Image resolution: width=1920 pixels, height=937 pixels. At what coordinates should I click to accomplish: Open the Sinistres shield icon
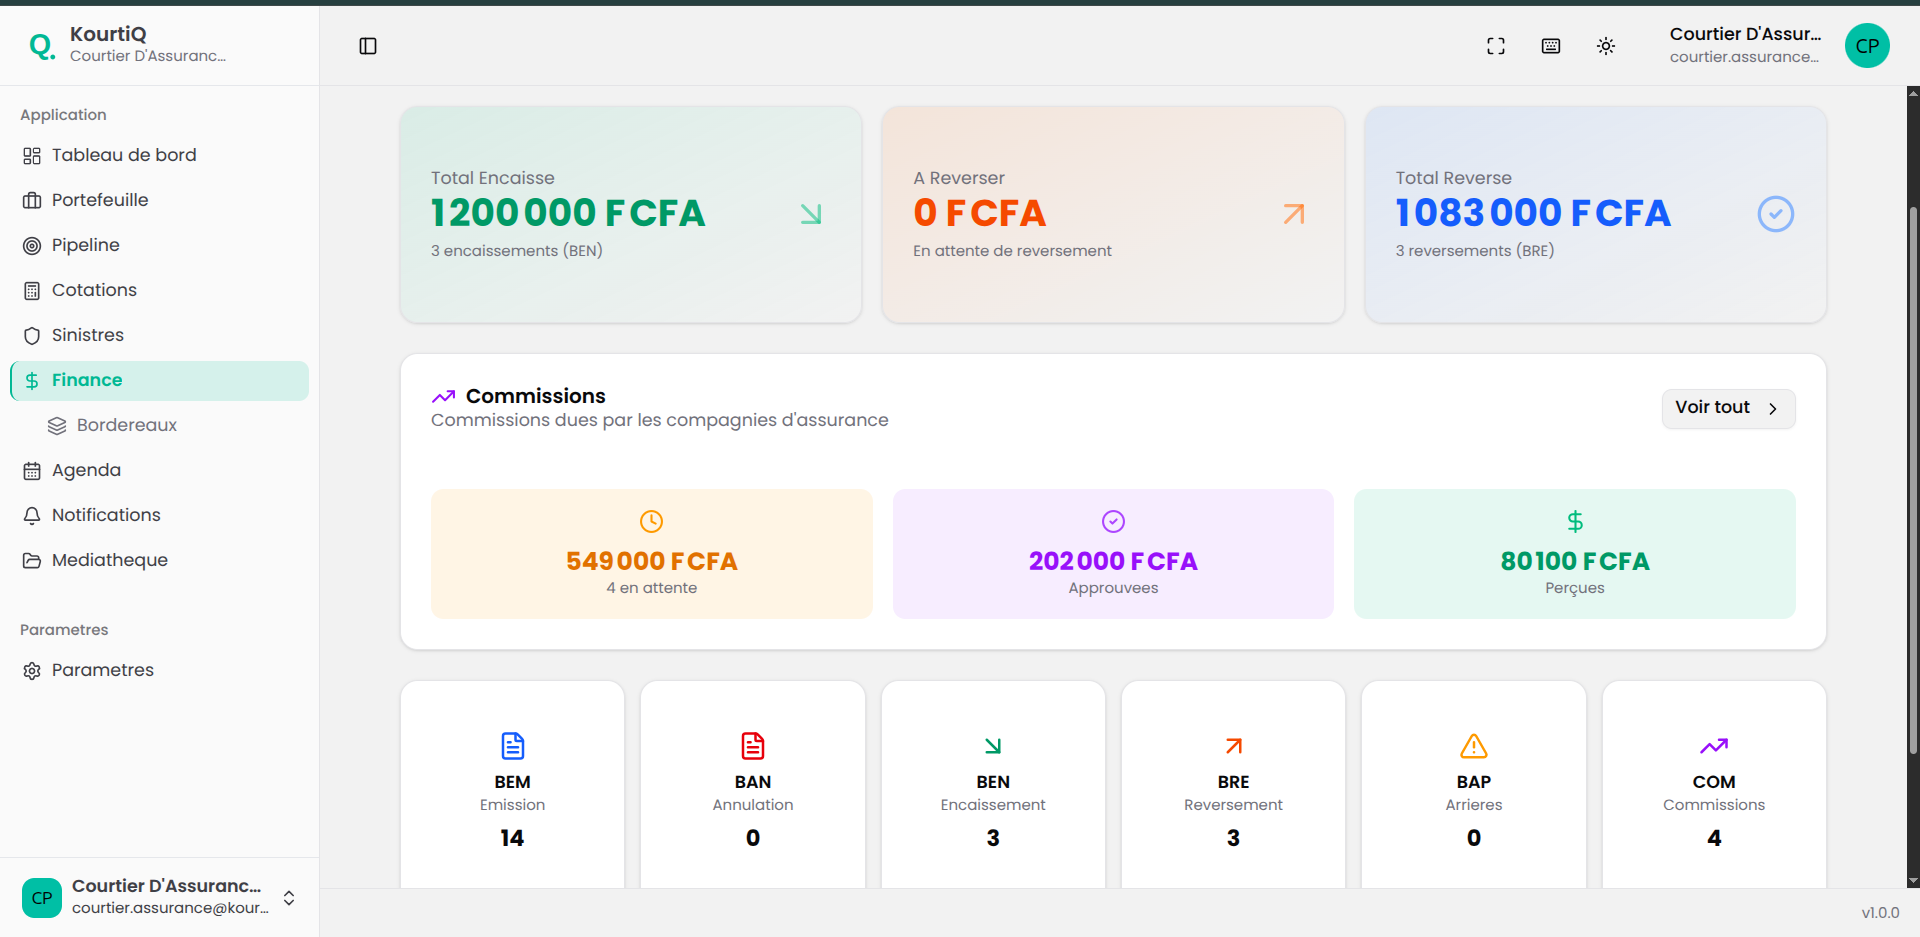tap(31, 334)
